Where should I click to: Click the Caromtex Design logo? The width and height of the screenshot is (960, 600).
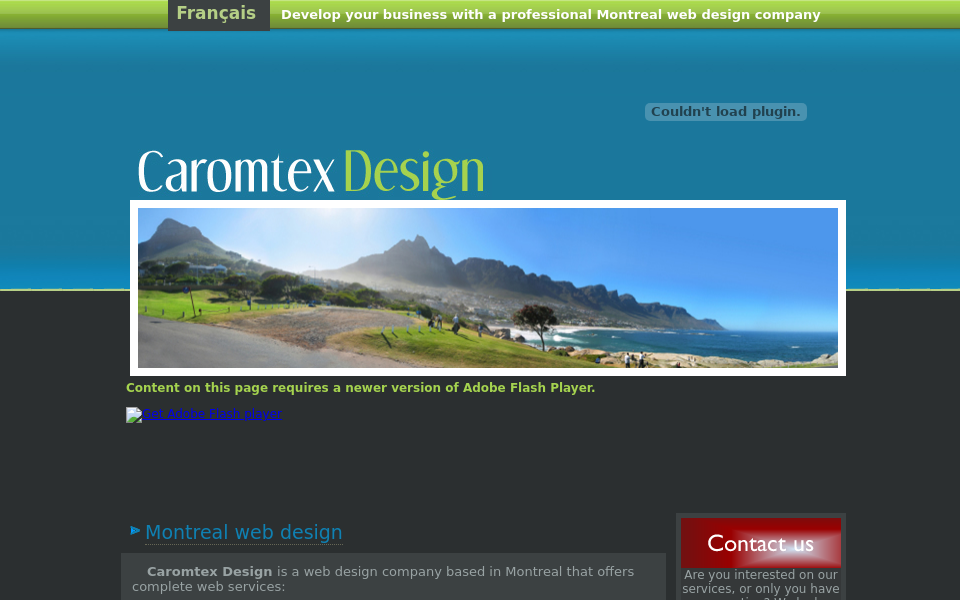(310, 170)
